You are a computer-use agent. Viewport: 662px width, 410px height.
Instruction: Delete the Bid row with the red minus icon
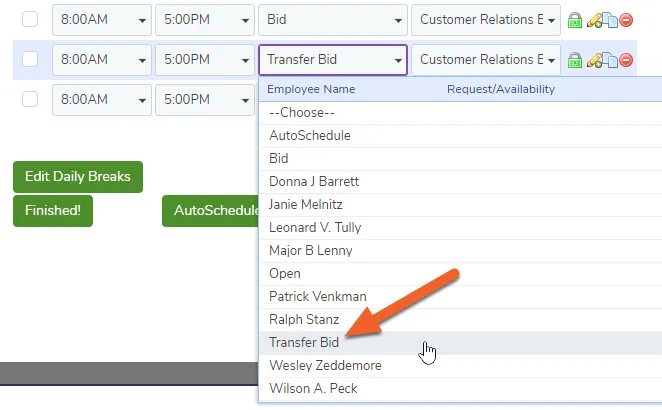tap(626, 20)
